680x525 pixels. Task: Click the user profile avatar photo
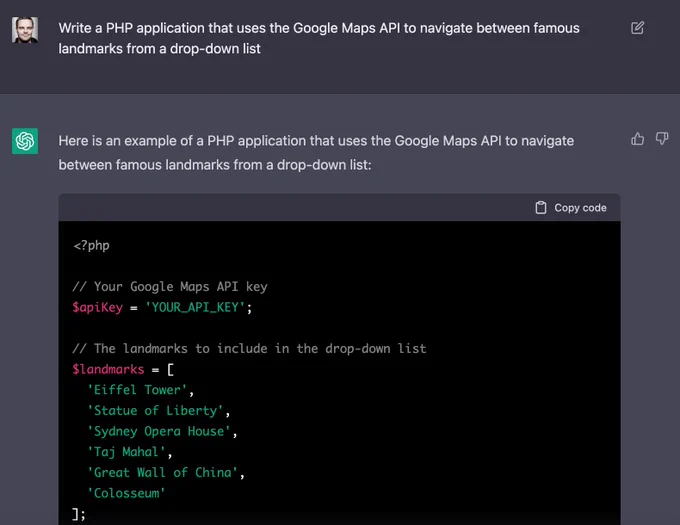click(x=25, y=29)
